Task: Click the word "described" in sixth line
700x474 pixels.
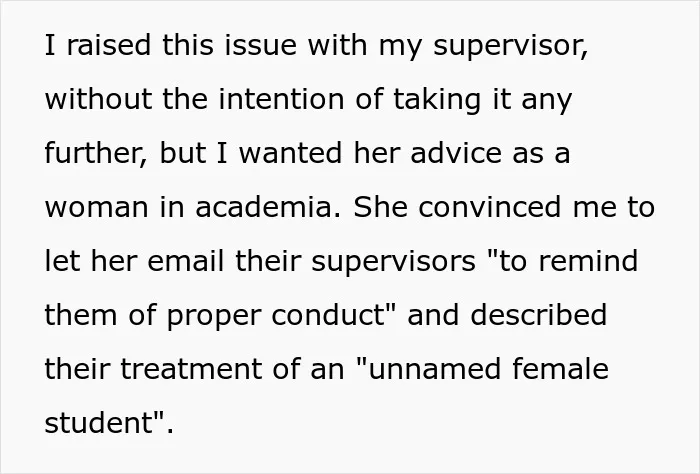Action: pyautogui.click(x=538, y=315)
